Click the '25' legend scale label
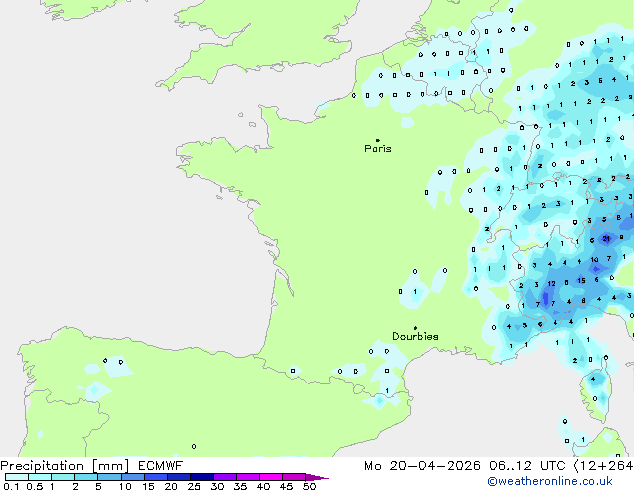The width and height of the screenshot is (634, 490). (194, 486)
